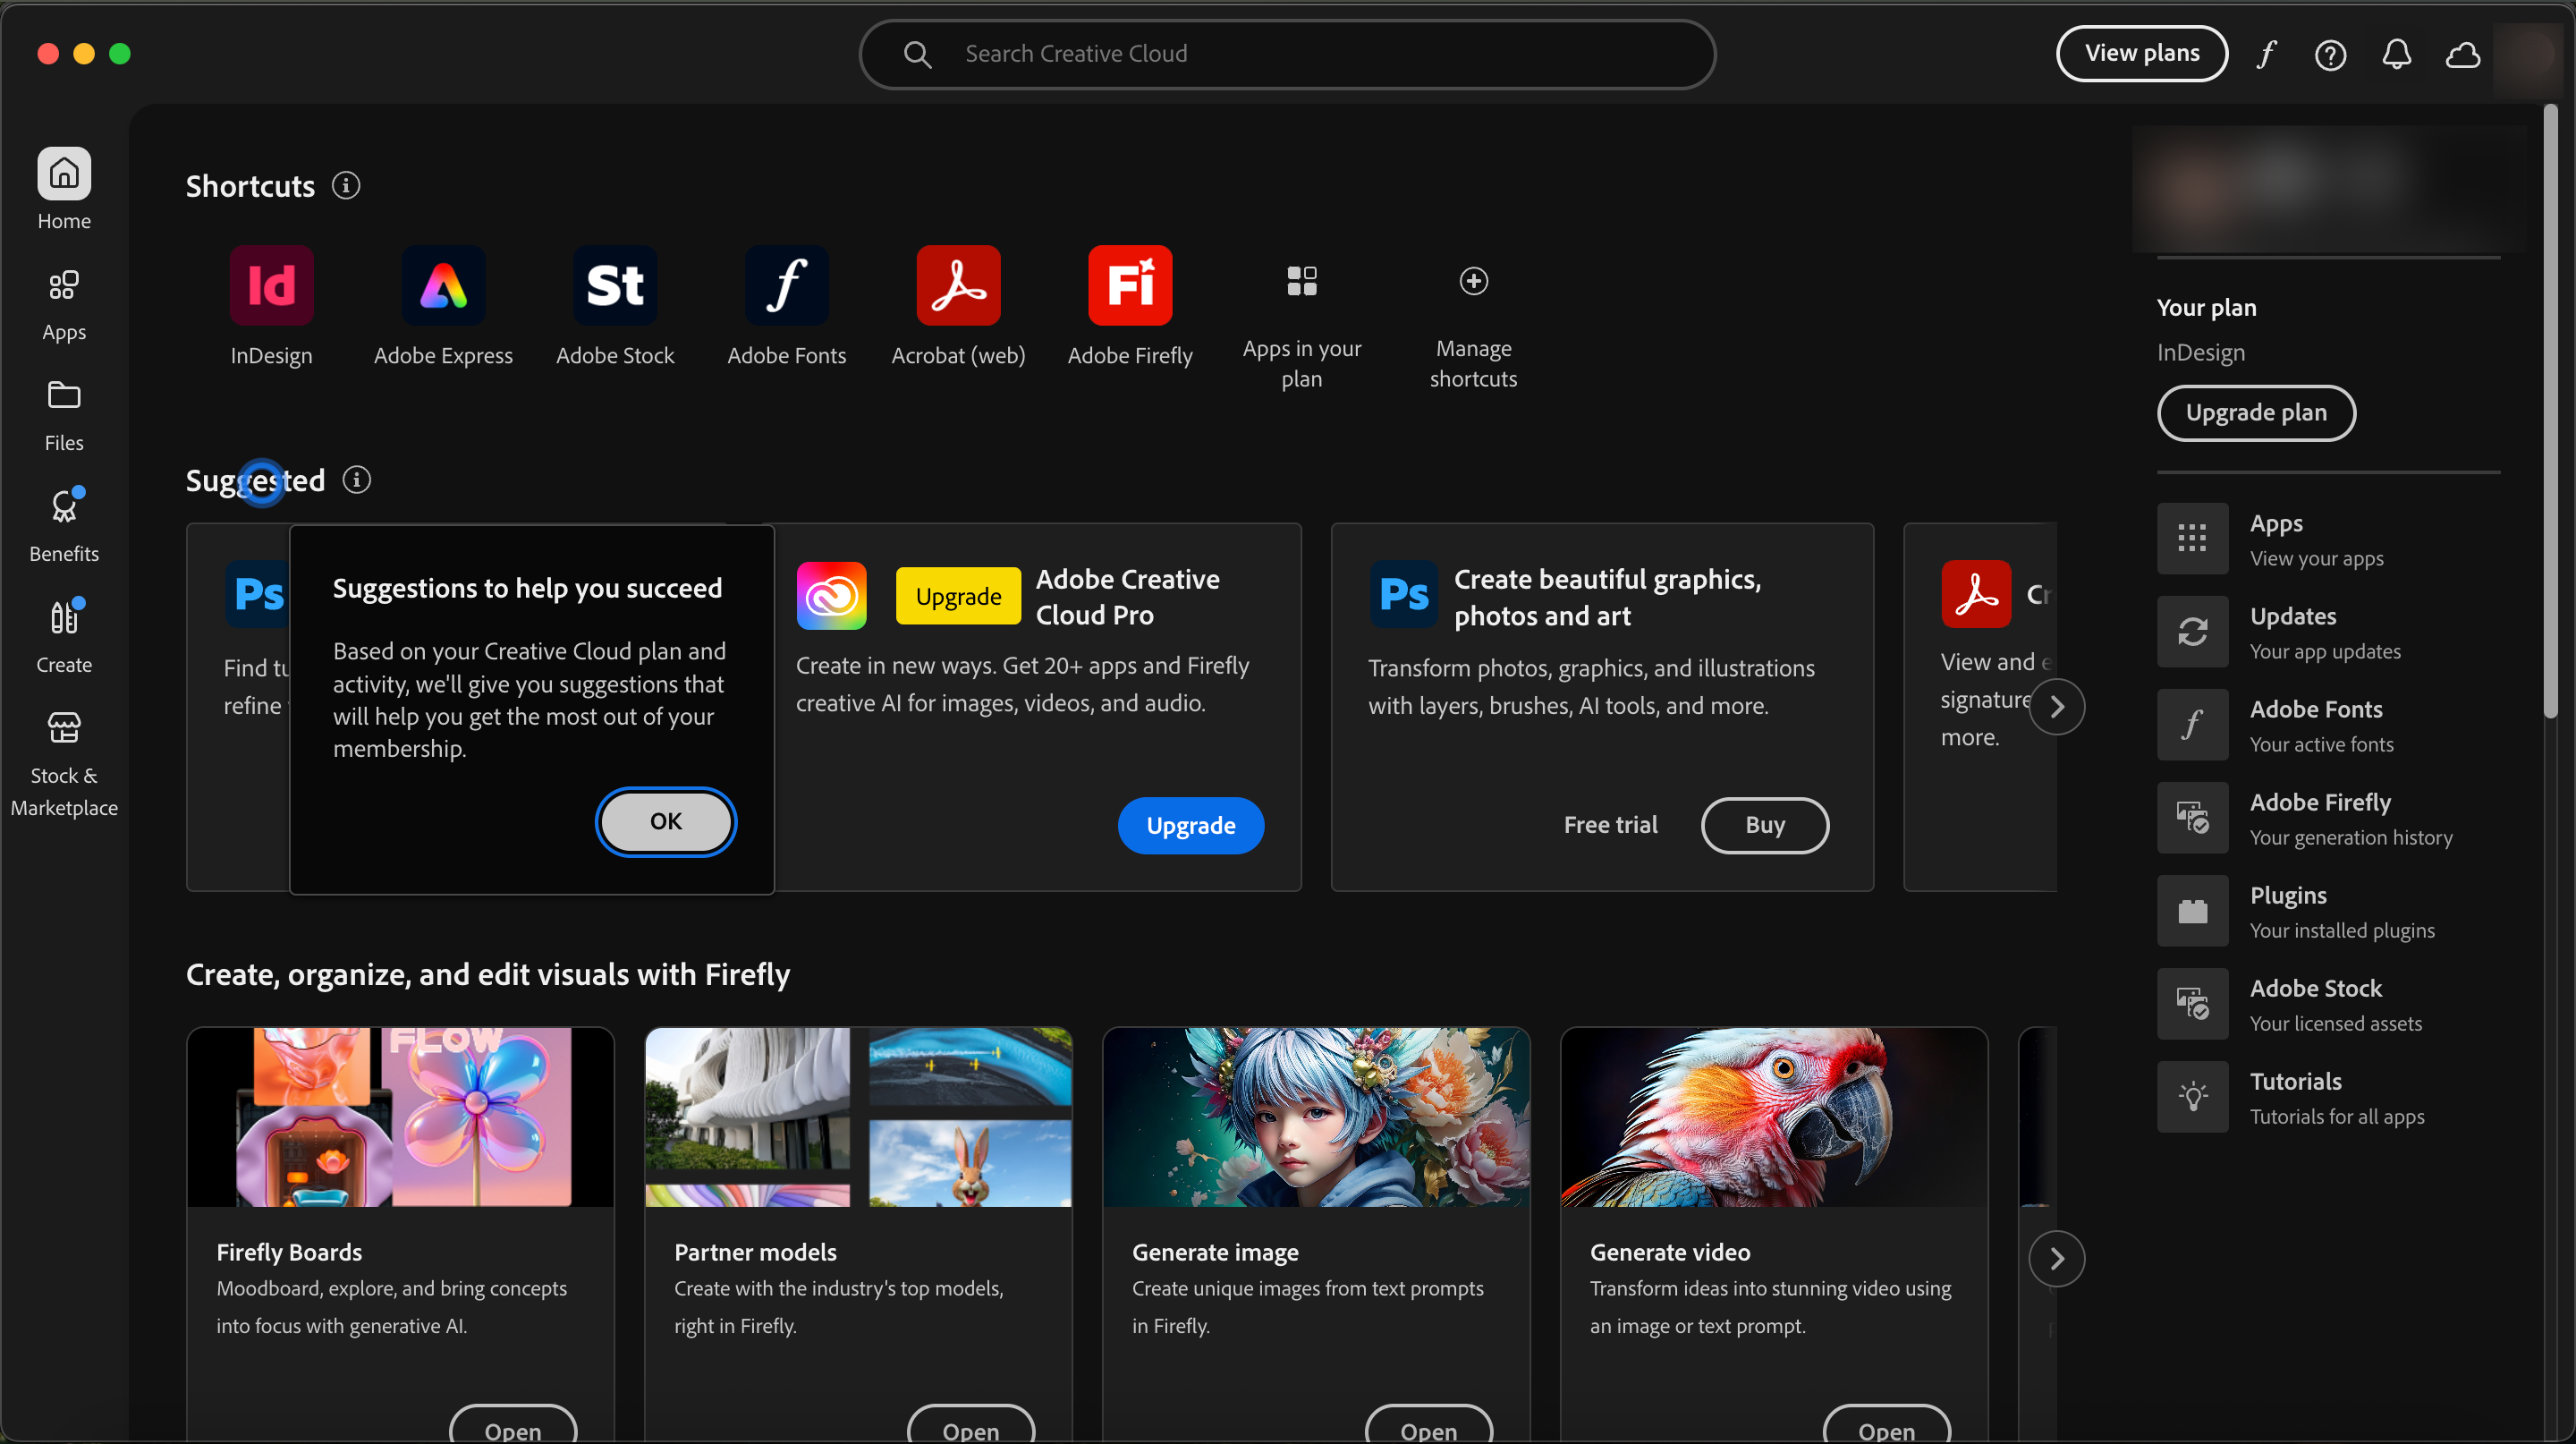Click the Adobe Firefly shortcut icon
Viewport: 2576px width, 1444px height.
tap(1130, 285)
